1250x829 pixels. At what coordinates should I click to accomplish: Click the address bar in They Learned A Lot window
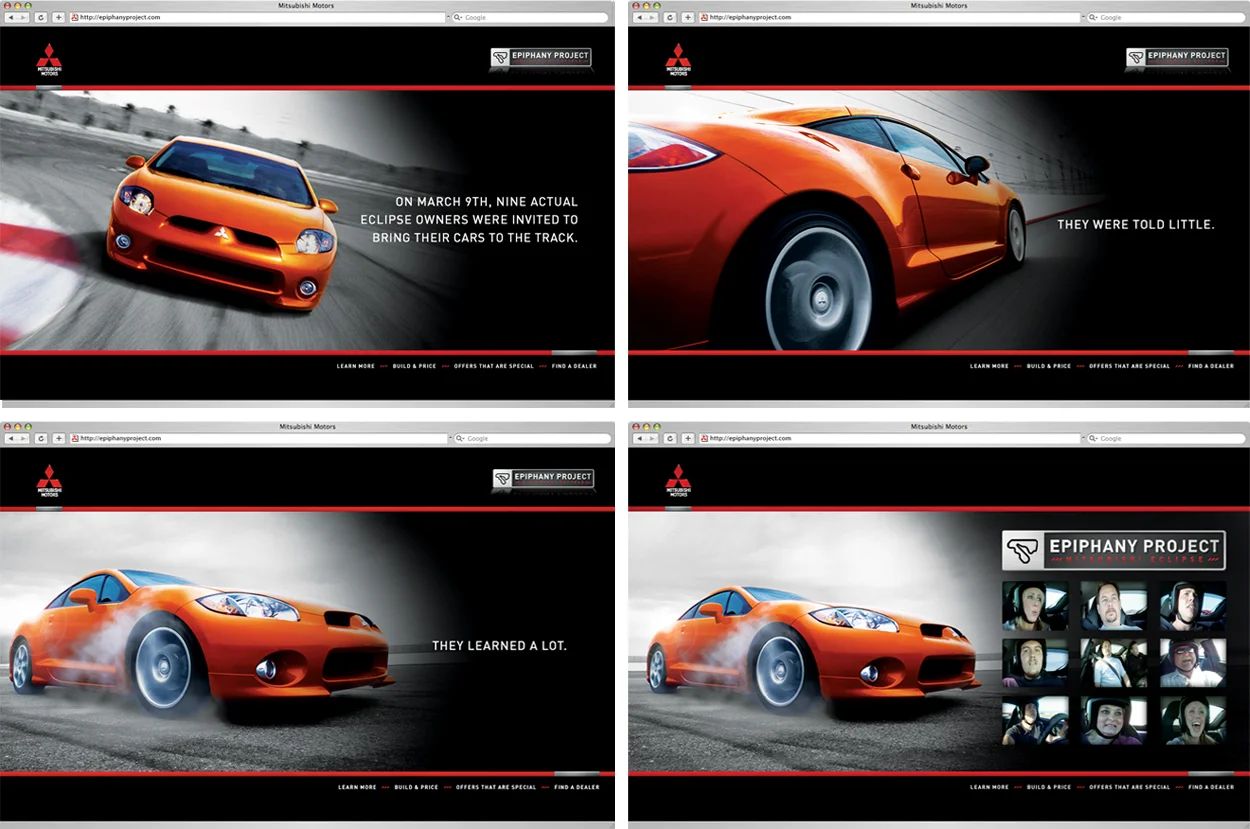coord(259,439)
